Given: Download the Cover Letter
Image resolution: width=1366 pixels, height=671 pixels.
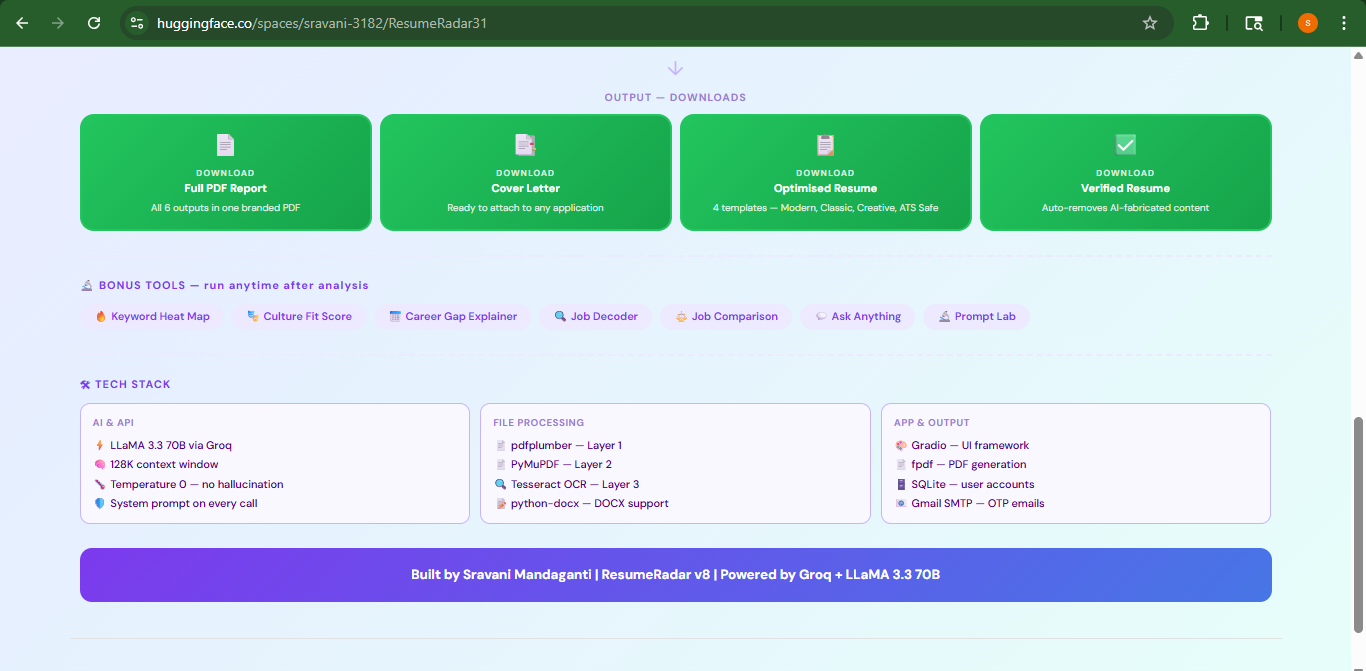Looking at the screenshot, I should 526,172.
